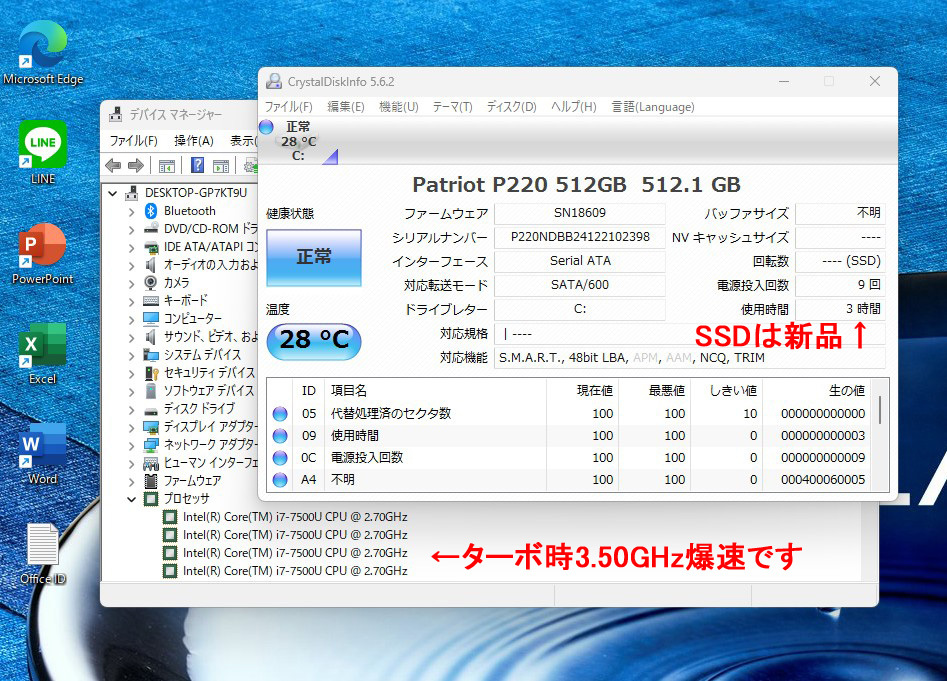Open the 機能(U) menu
The image size is (947, 681).
(x=399, y=107)
